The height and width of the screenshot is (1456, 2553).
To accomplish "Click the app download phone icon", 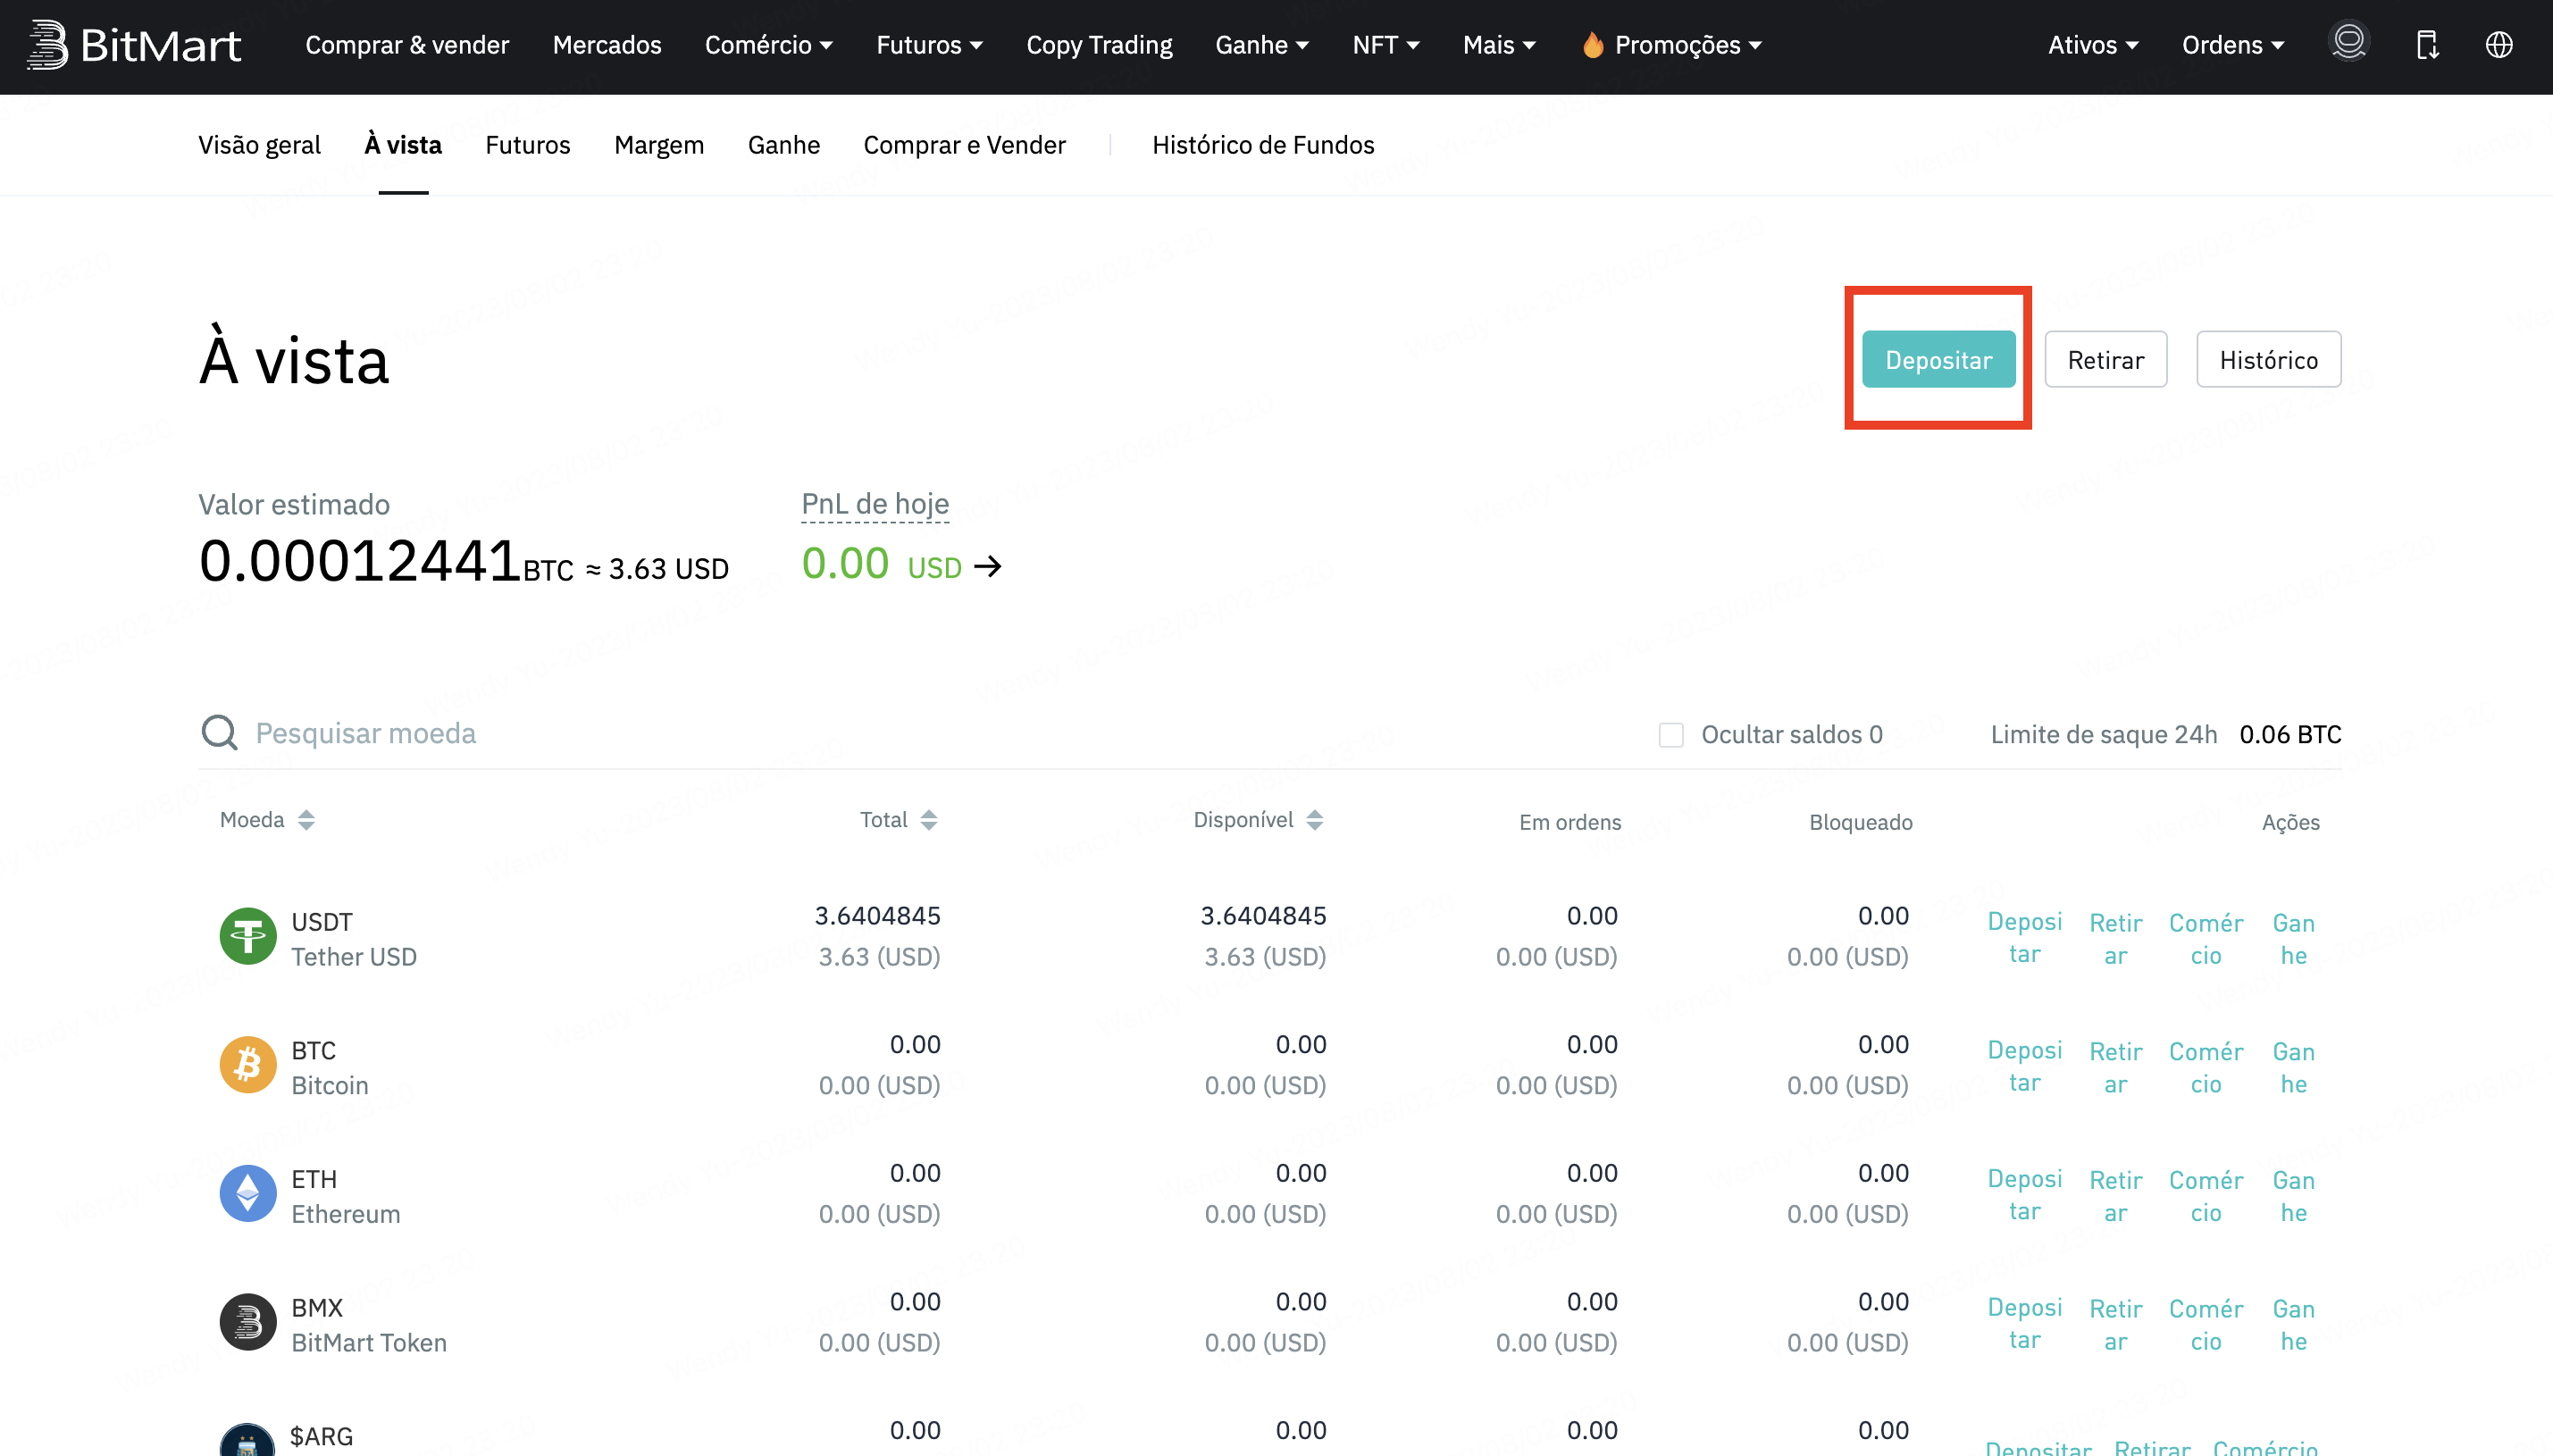I will click(2428, 45).
